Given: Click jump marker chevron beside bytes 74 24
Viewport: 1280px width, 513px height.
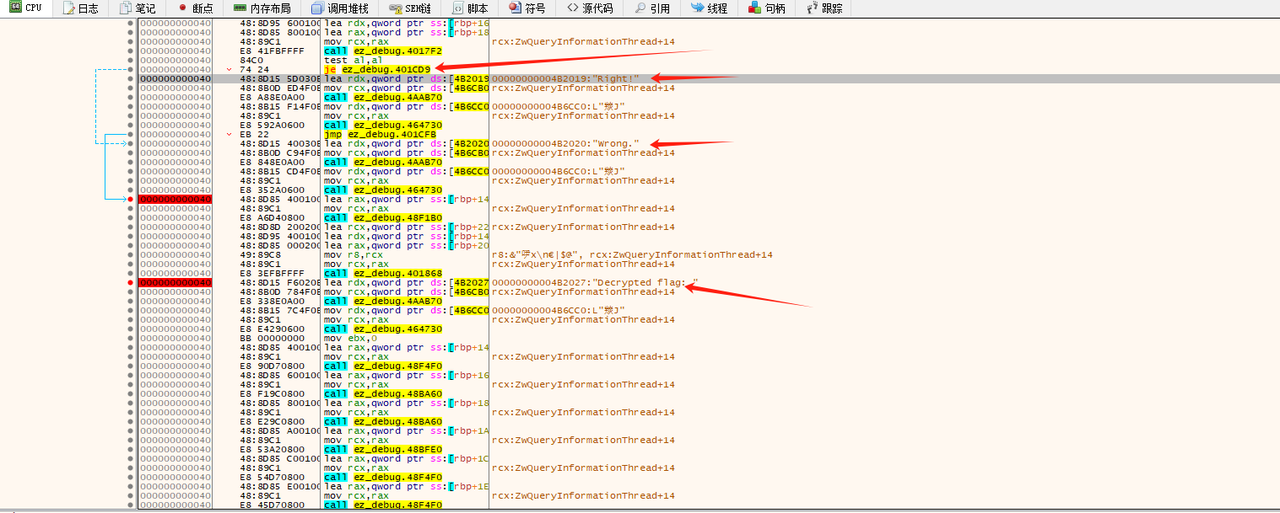Looking at the screenshot, I should [x=230, y=69].
